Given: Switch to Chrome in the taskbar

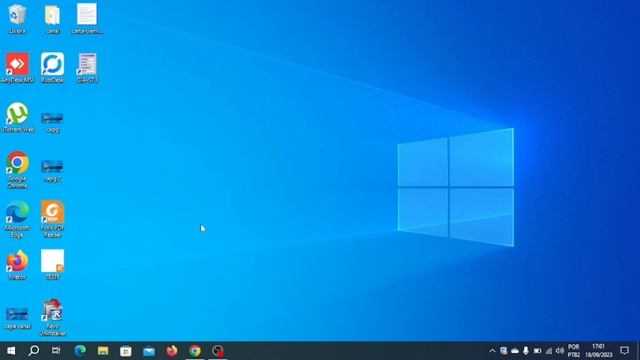Looking at the screenshot, I should pyautogui.click(x=195, y=351).
